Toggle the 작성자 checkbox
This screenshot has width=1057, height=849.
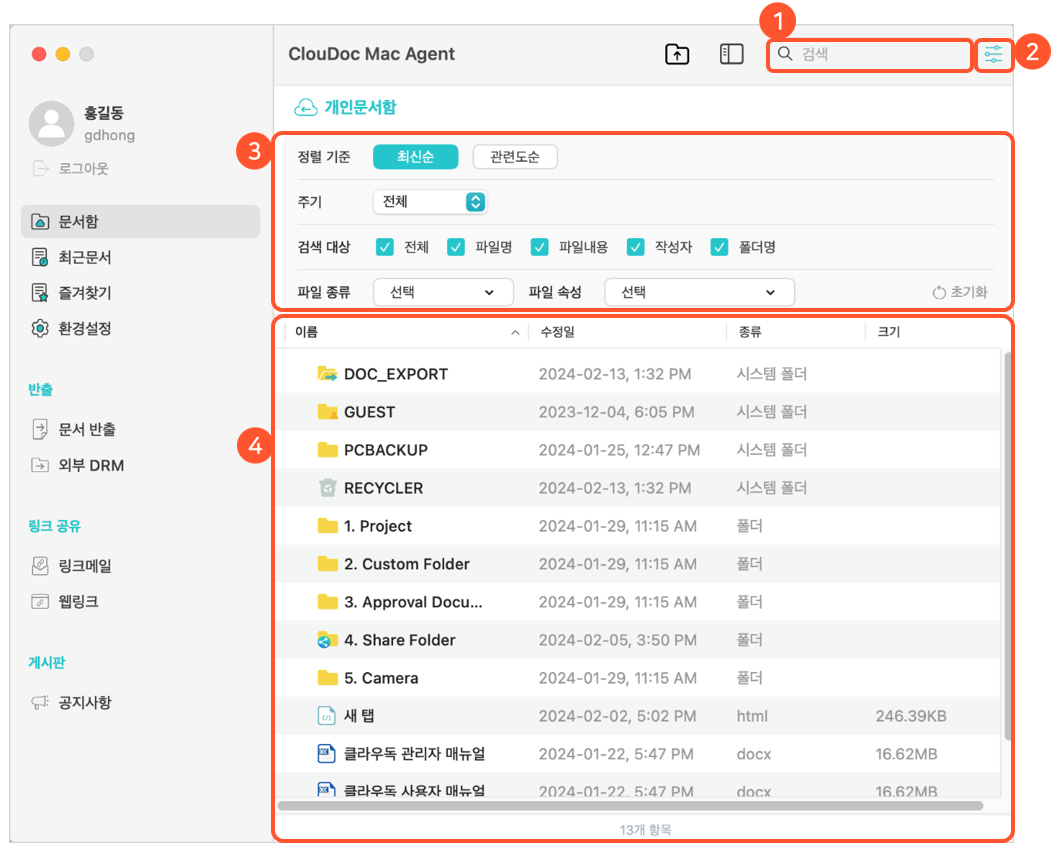click(x=635, y=247)
